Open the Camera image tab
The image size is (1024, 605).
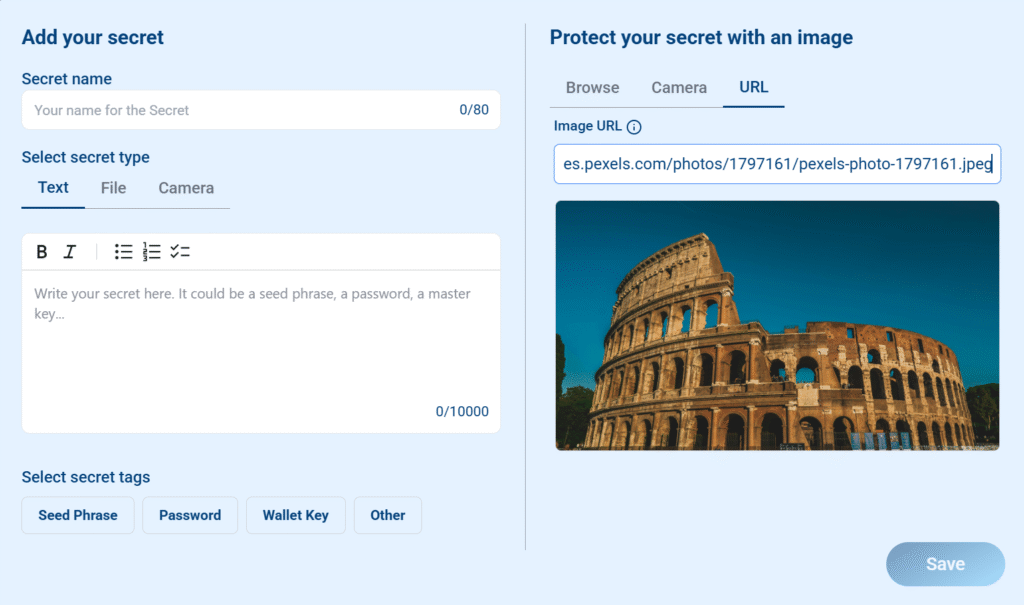679,88
